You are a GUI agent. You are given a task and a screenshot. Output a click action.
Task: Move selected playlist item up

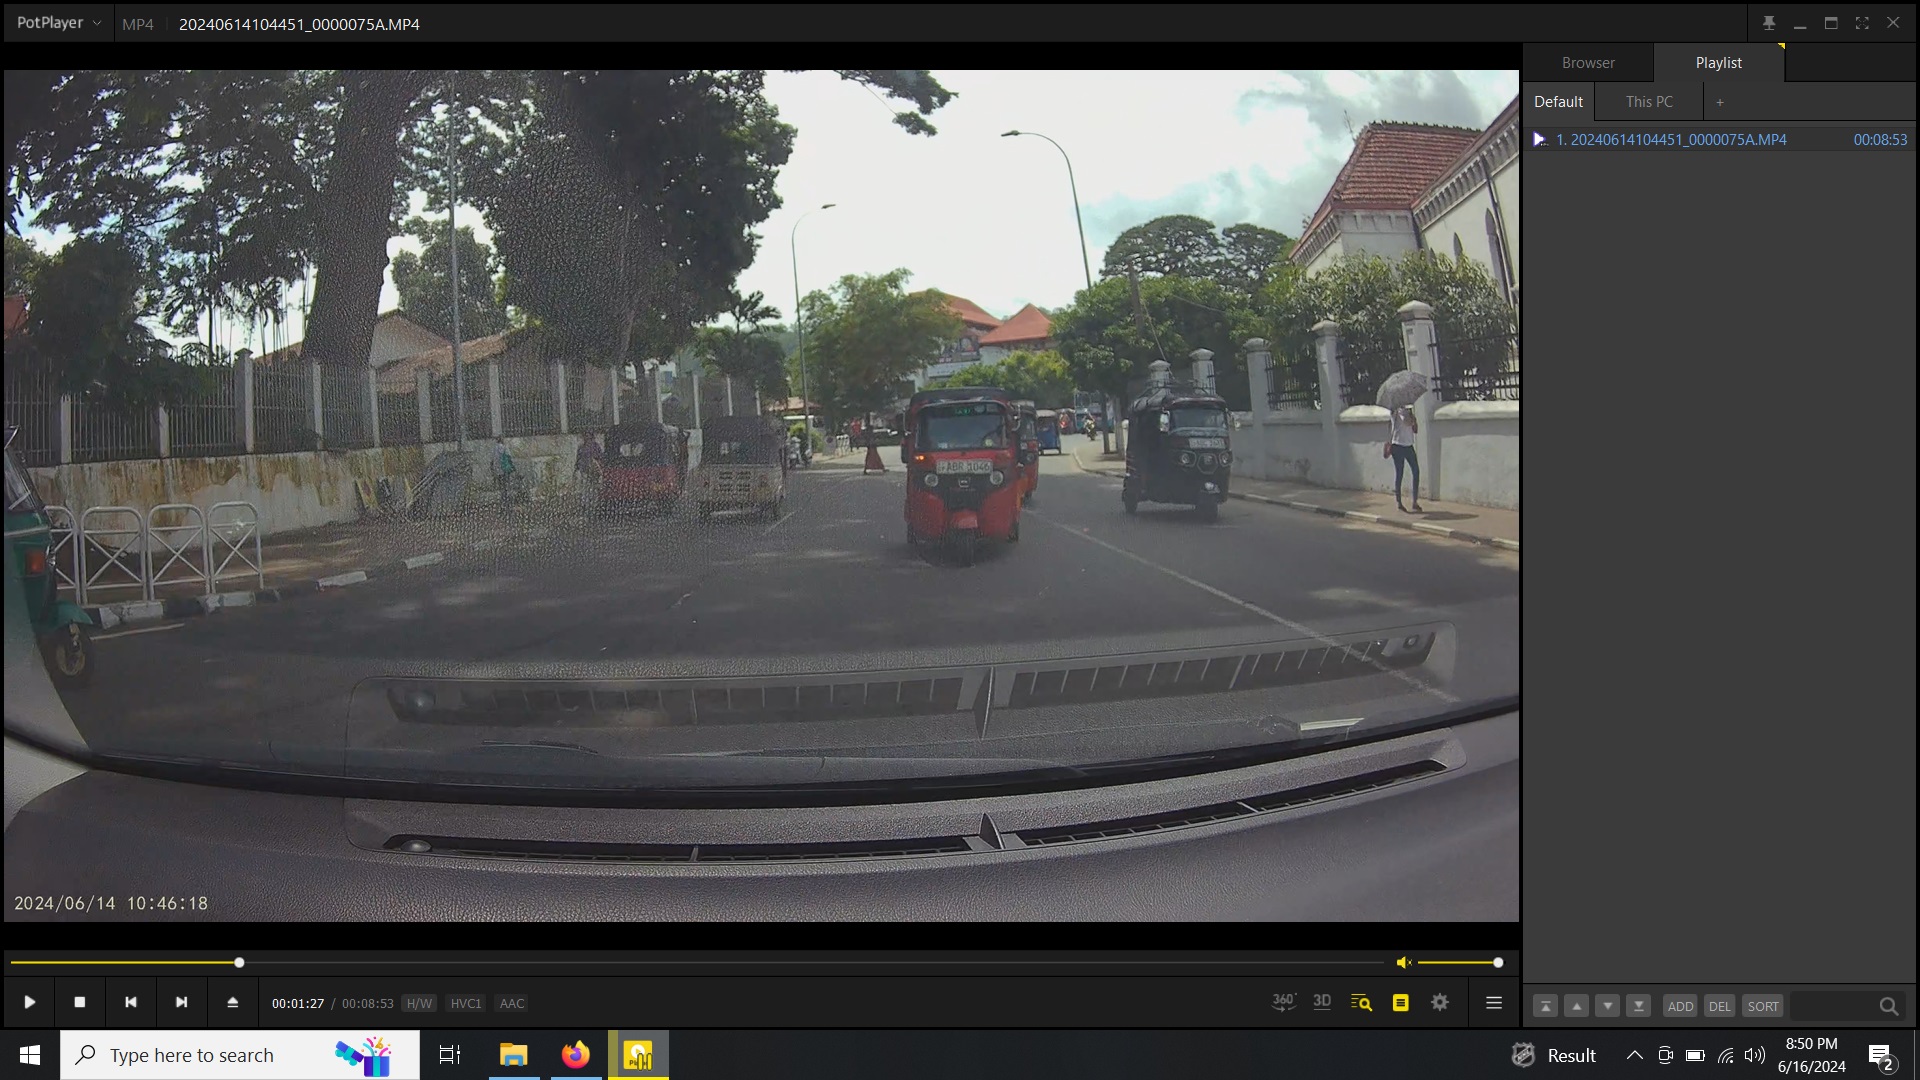pyautogui.click(x=1576, y=1006)
